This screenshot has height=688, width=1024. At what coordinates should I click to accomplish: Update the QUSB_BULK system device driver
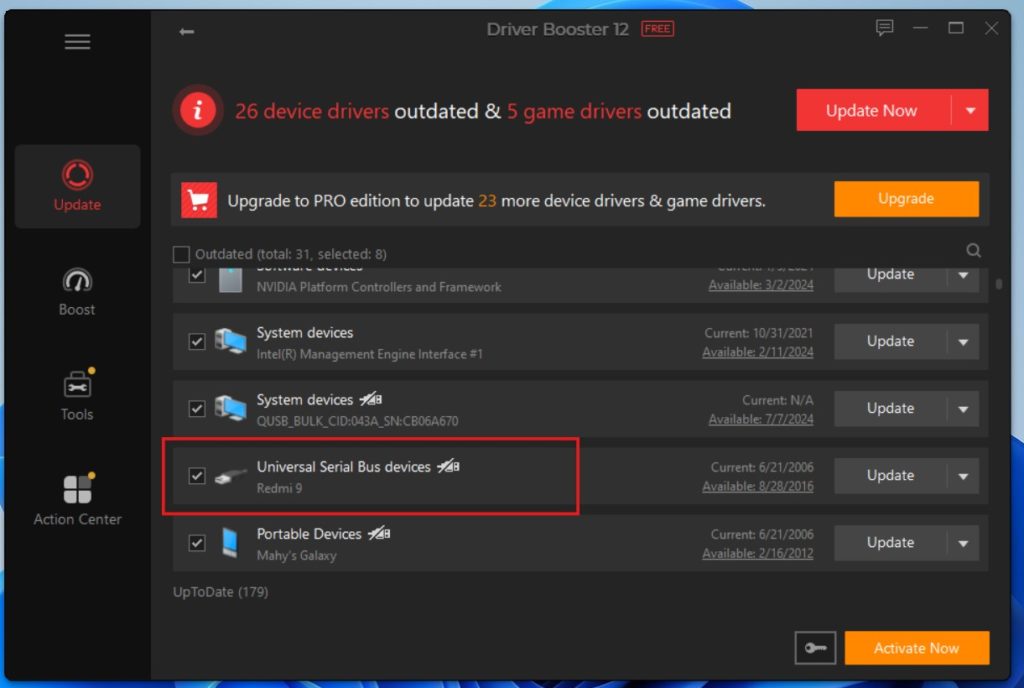(x=890, y=409)
